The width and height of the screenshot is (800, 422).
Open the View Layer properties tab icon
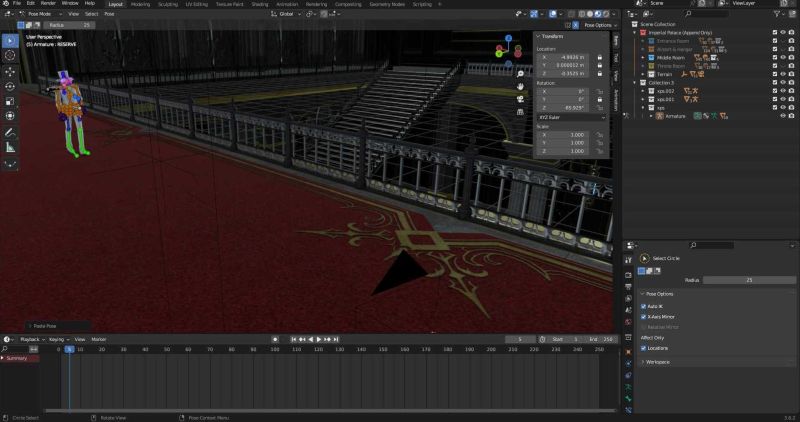[629, 299]
